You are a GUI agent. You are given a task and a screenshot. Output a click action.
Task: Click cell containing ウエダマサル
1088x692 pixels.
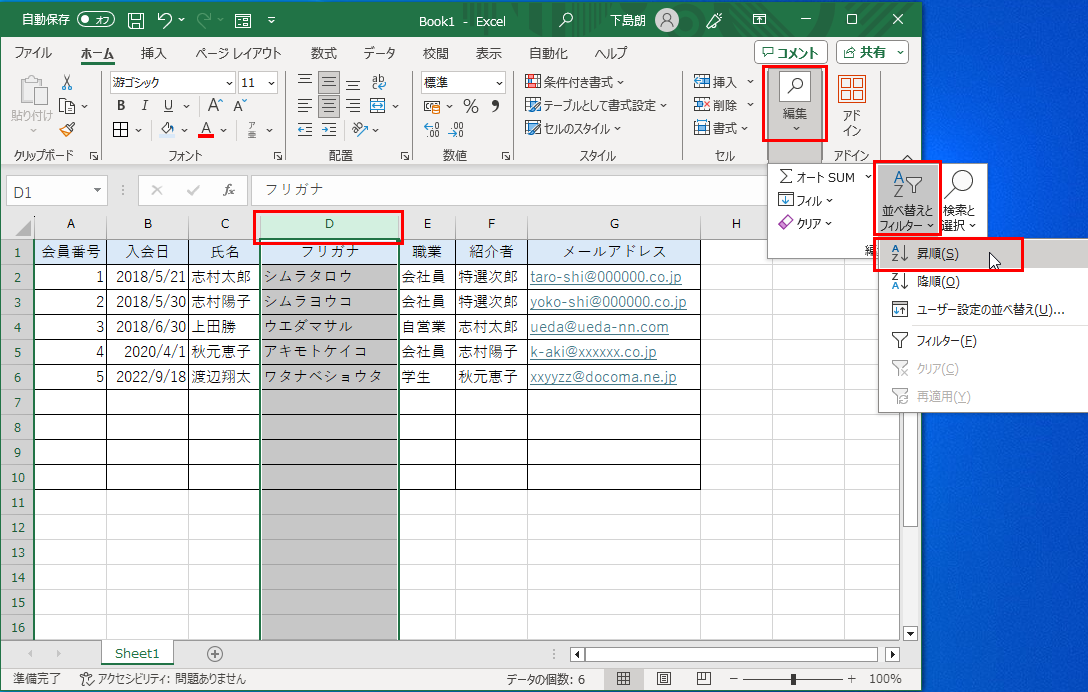coord(329,327)
